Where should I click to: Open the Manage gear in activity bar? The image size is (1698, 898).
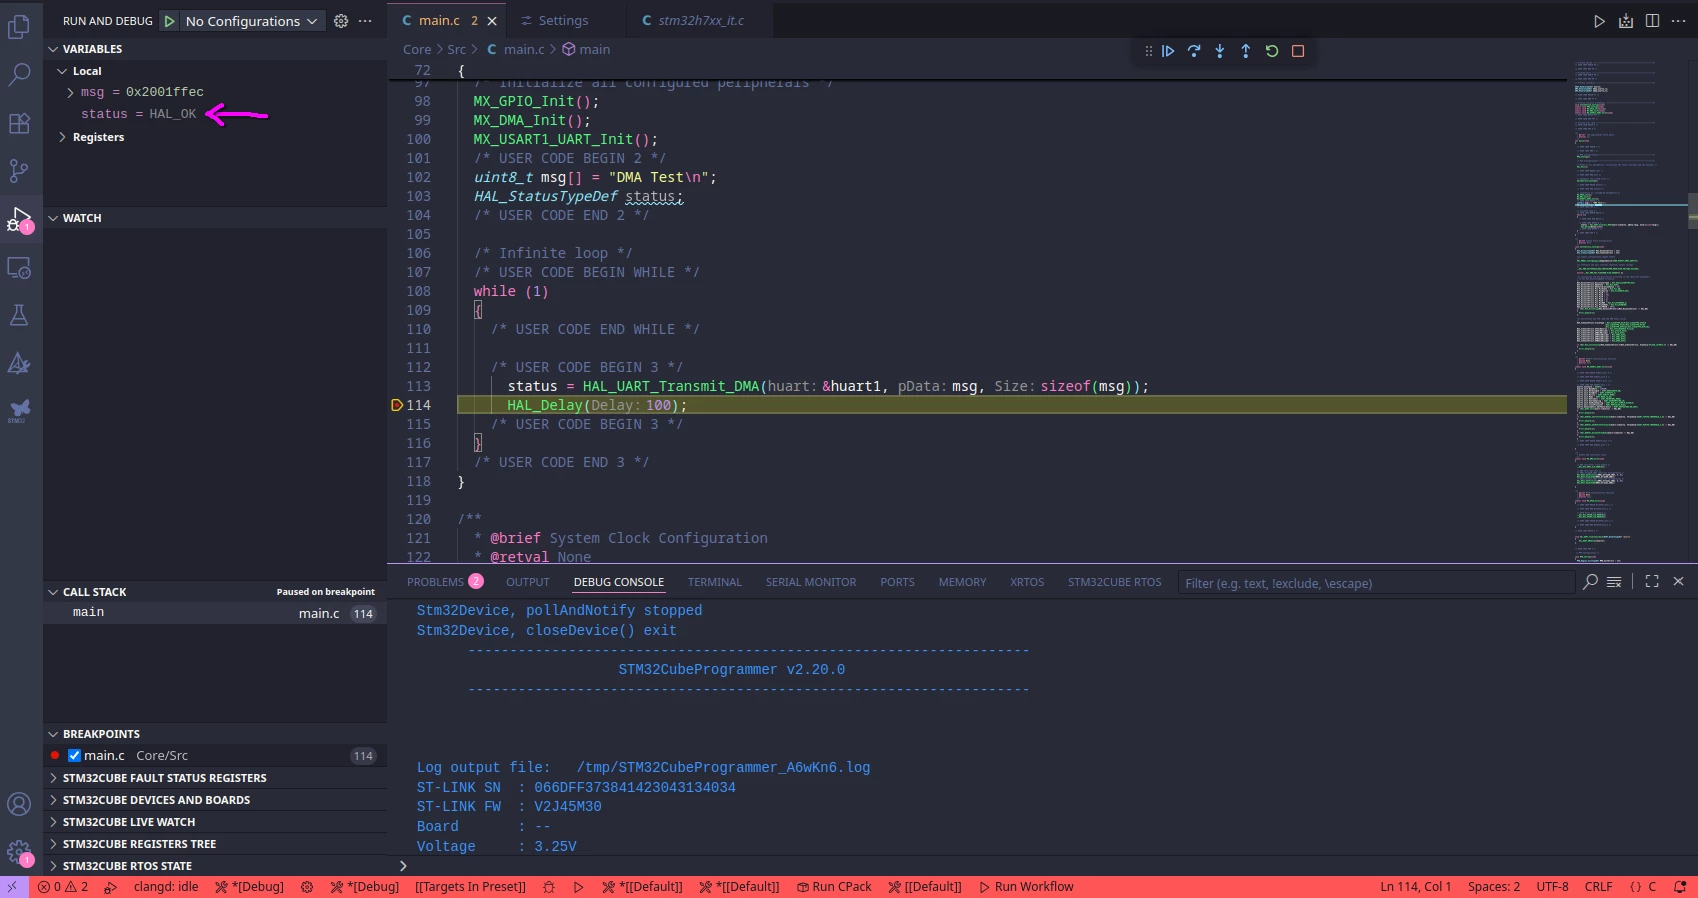[19, 852]
